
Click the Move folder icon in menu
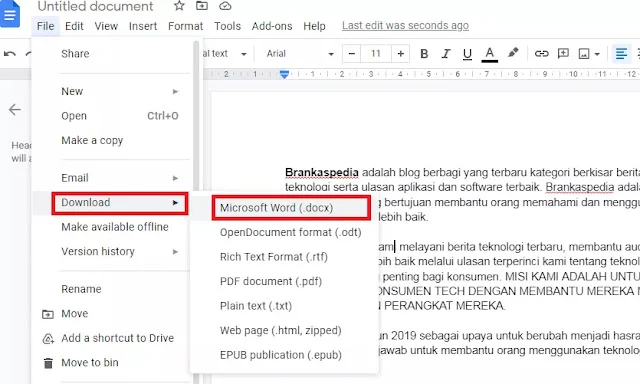click(48, 314)
